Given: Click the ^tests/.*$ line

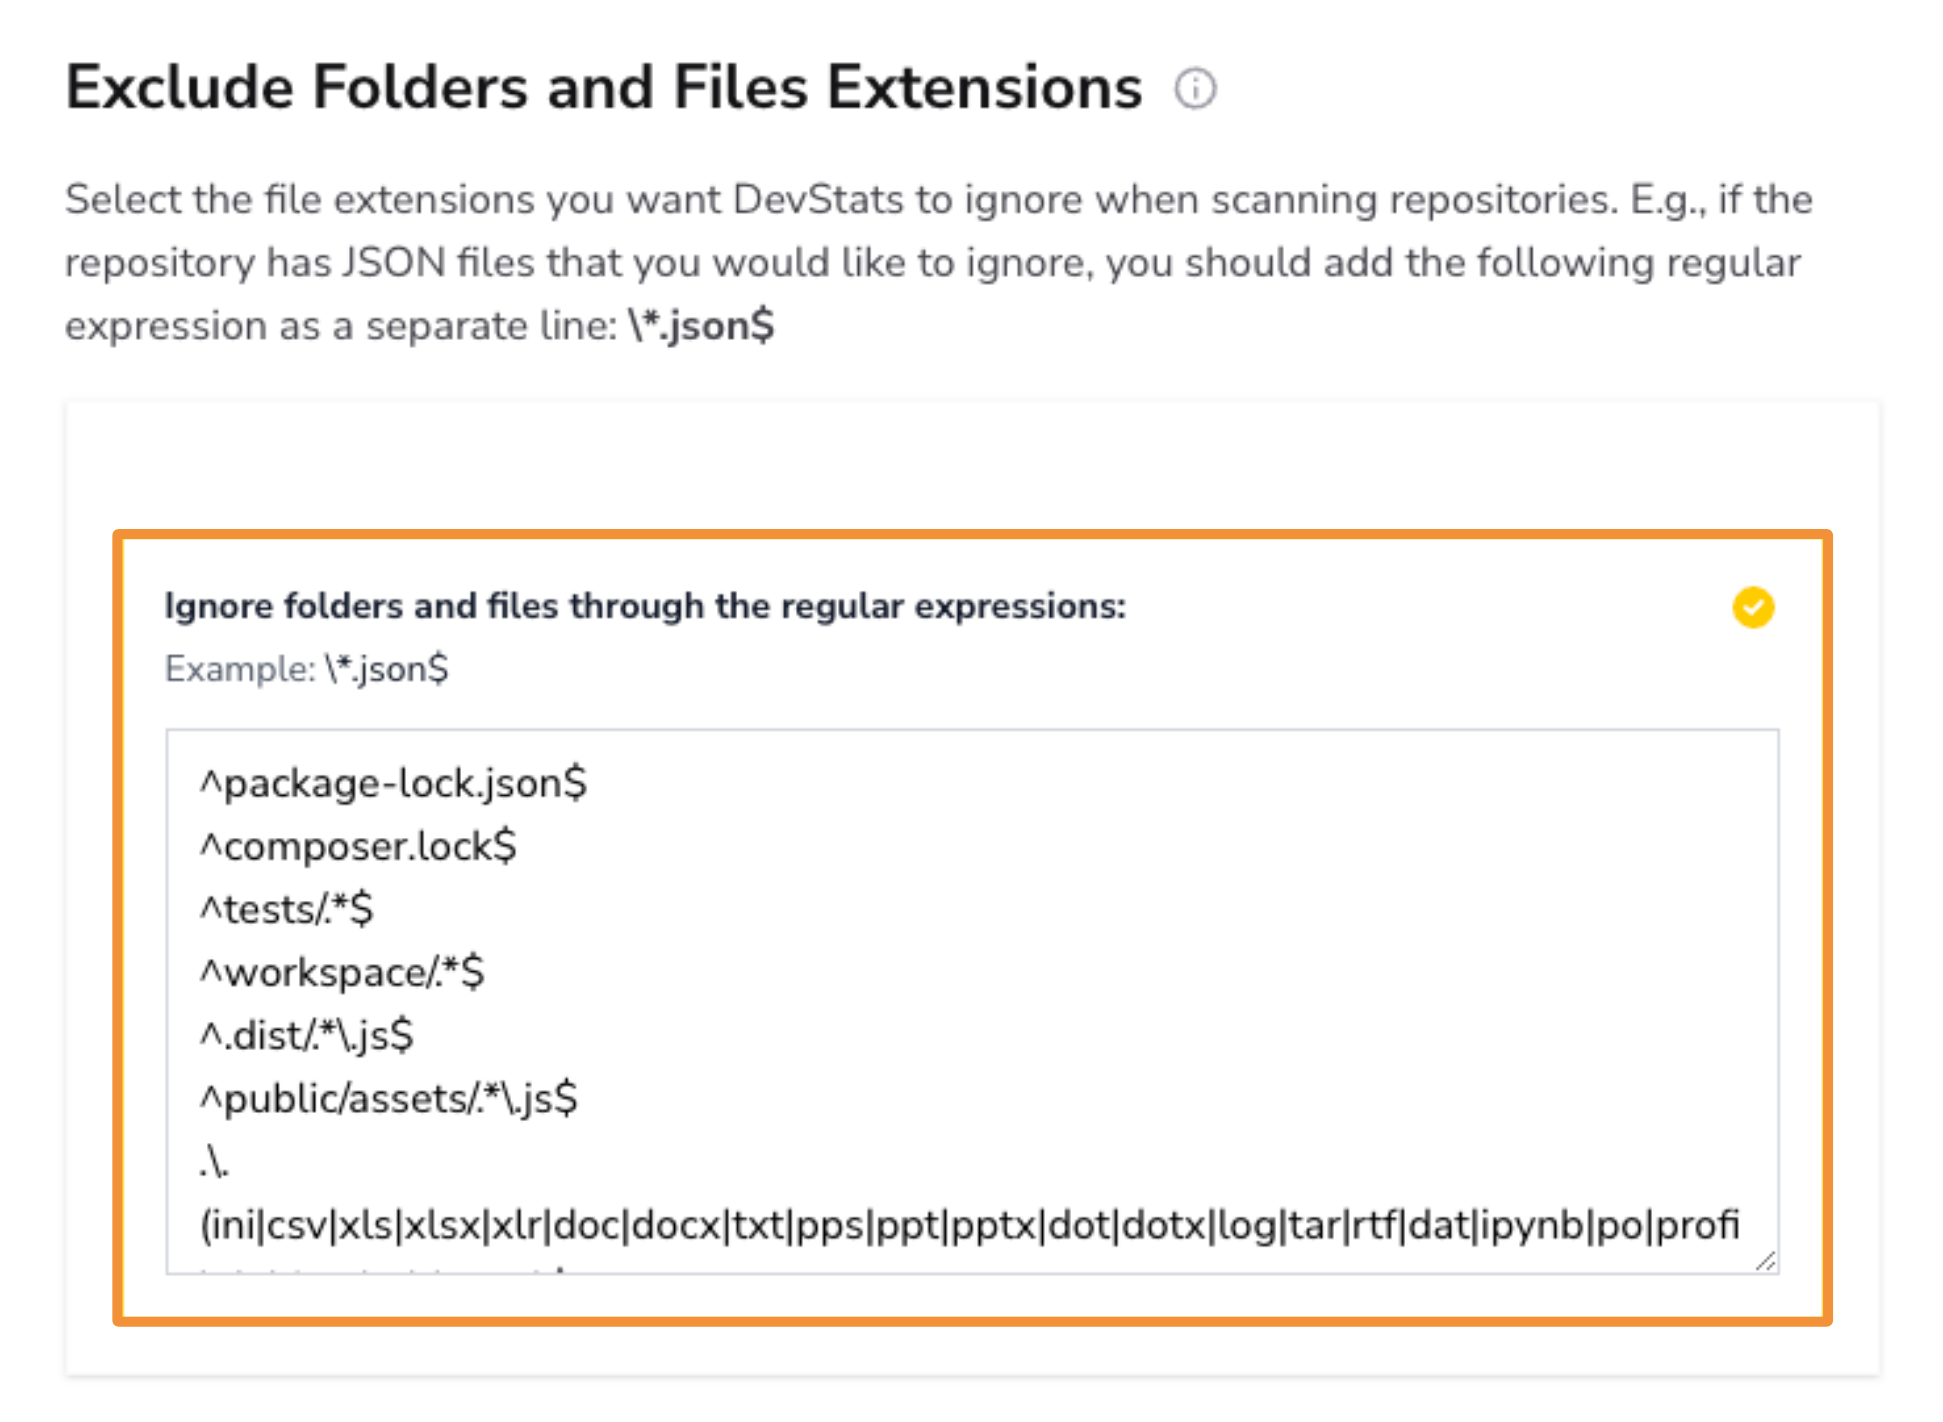Looking at the screenshot, I should tap(286, 909).
